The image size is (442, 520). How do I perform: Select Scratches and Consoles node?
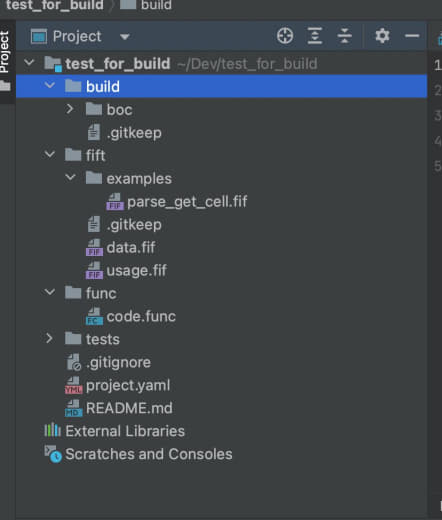138,454
